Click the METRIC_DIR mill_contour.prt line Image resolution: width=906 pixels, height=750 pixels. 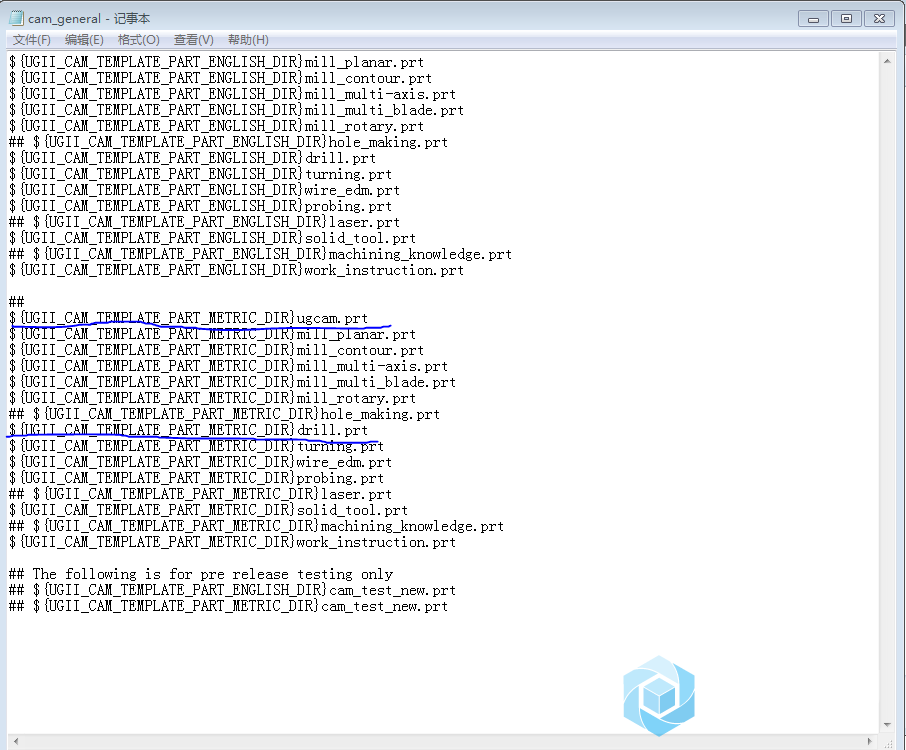point(217,351)
